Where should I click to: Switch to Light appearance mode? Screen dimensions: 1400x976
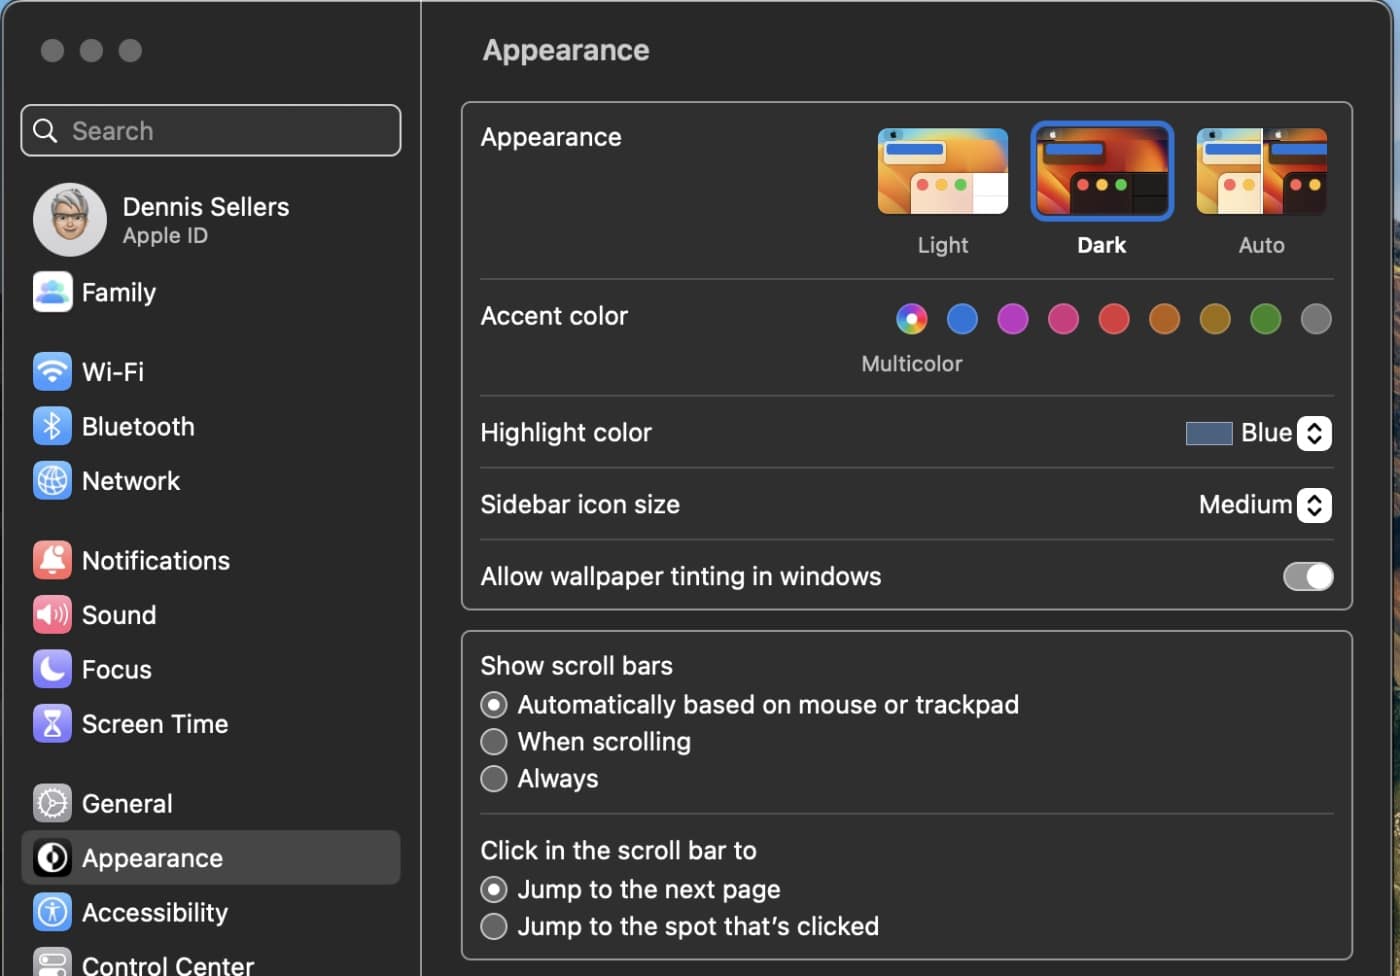(942, 172)
